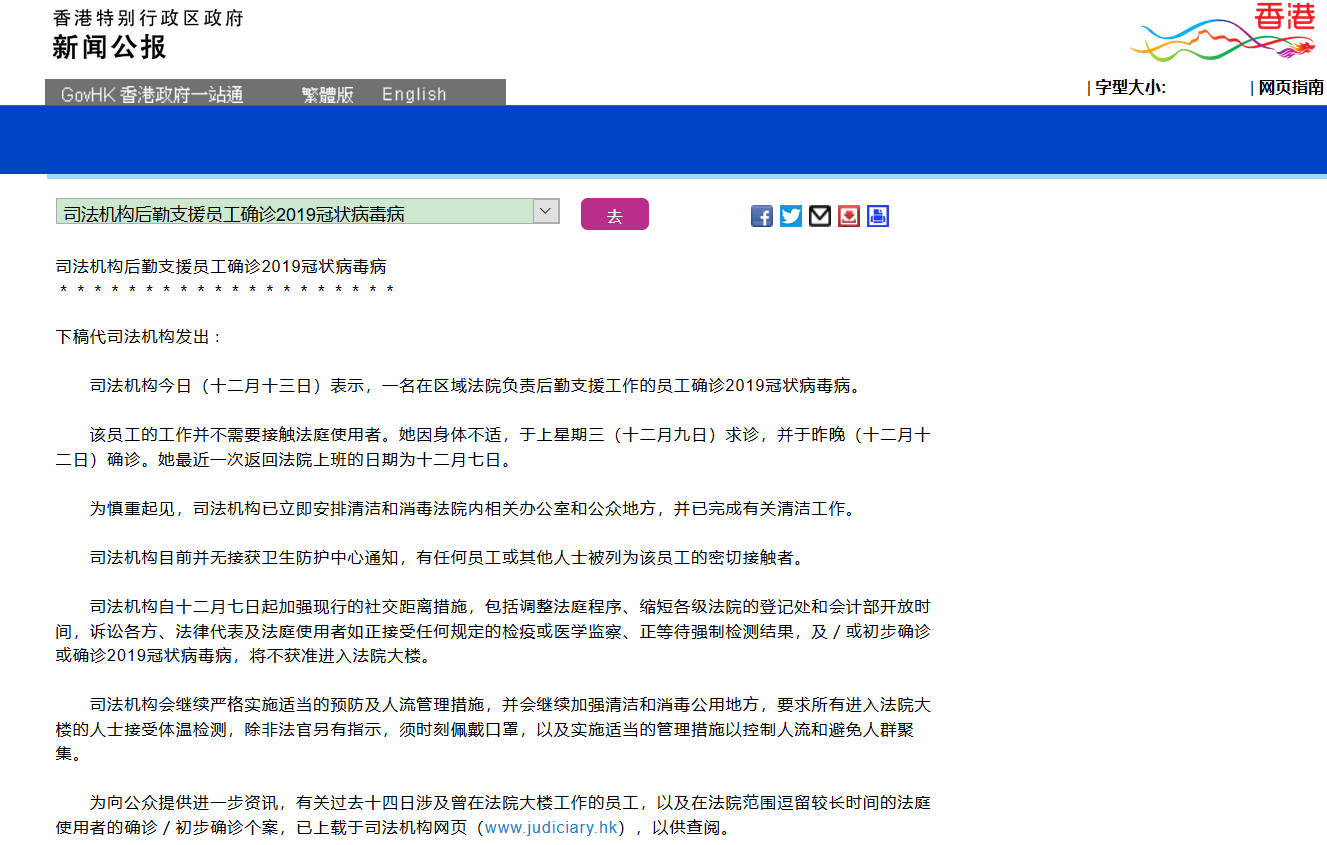Image resolution: width=1327 pixels, height=845 pixels.
Task: Click 香港特别行政区政府 header text
Action: point(148,18)
